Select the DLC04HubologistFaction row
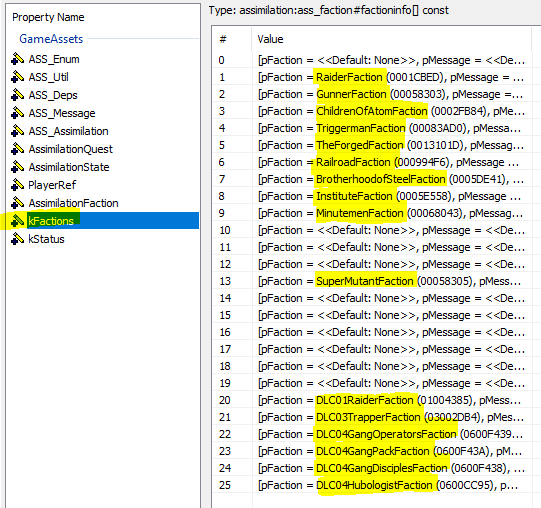The height and width of the screenshot is (508, 541). (x=372, y=485)
